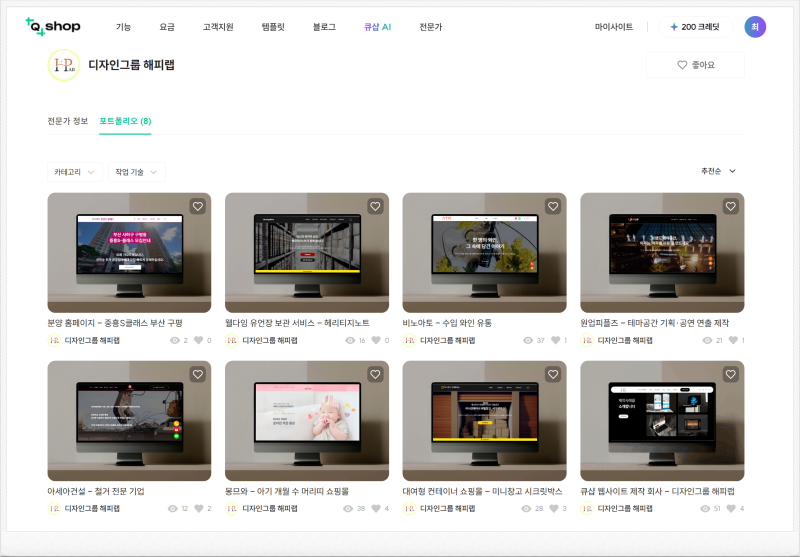Image resolution: width=800 pixels, height=557 pixels.
Task: Open the 요금 menu item
Action: coord(167,27)
